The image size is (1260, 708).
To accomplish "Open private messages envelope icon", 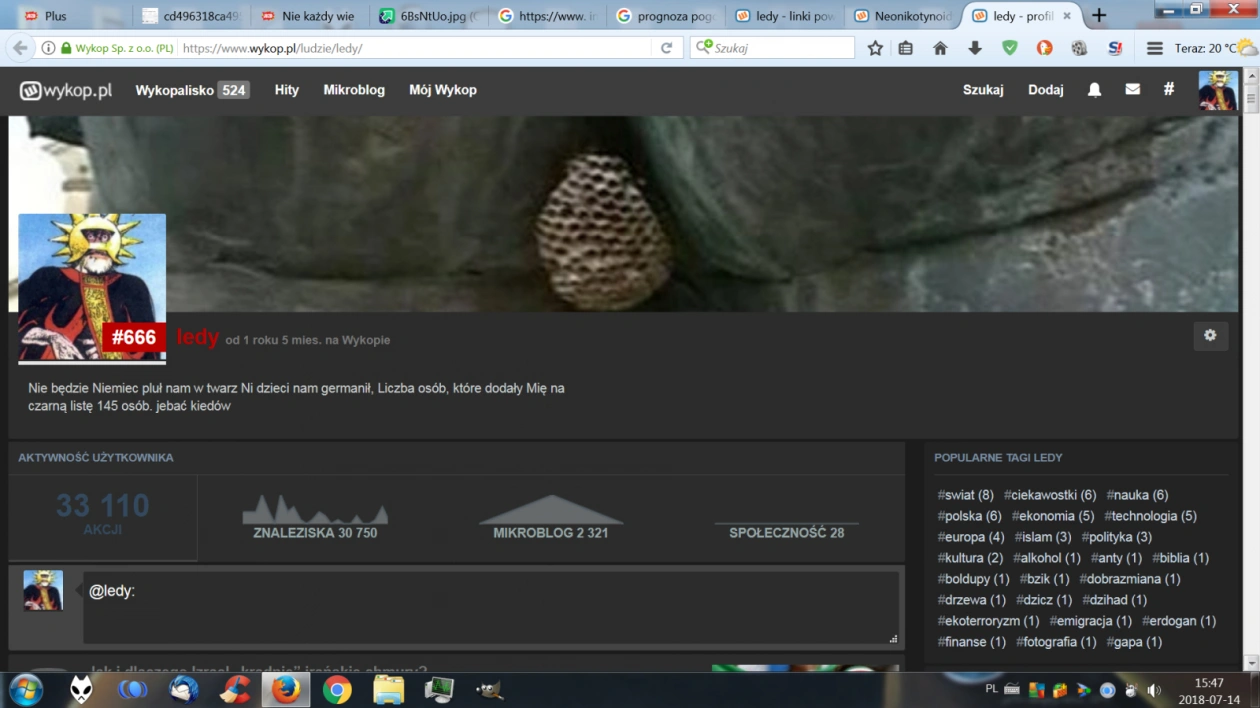I will 1132,90.
